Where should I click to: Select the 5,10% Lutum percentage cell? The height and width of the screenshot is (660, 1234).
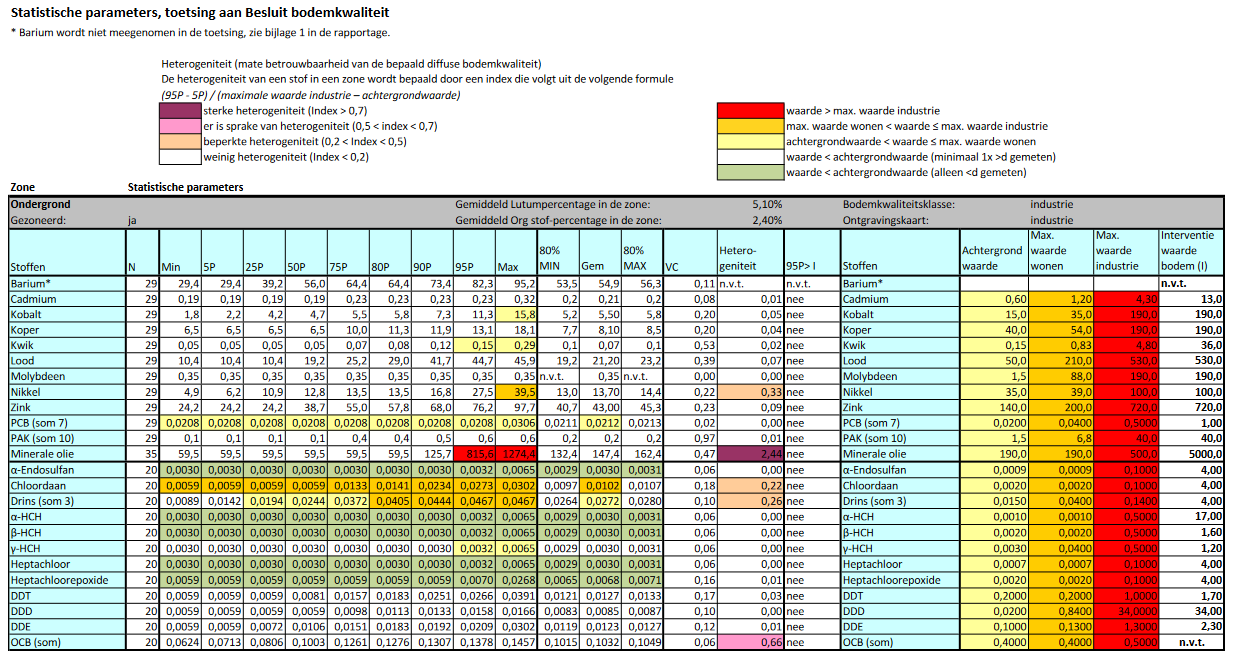tap(767, 204)
